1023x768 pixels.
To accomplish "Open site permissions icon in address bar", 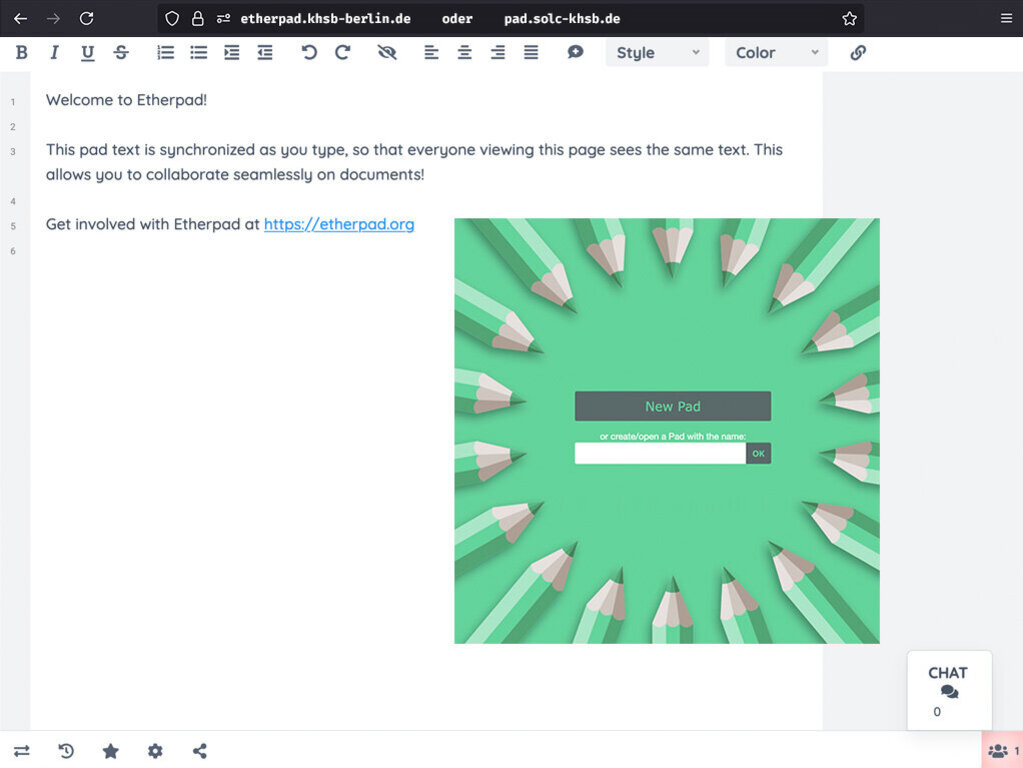I will [223, 18].
